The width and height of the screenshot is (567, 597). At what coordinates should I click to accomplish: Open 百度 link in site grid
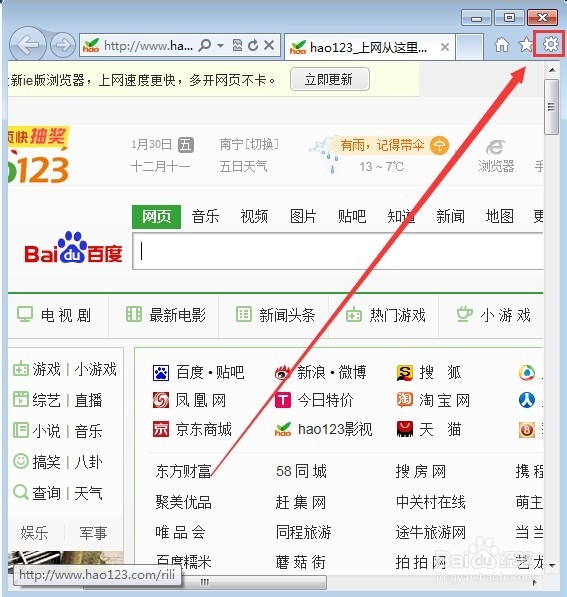point(190,372)
